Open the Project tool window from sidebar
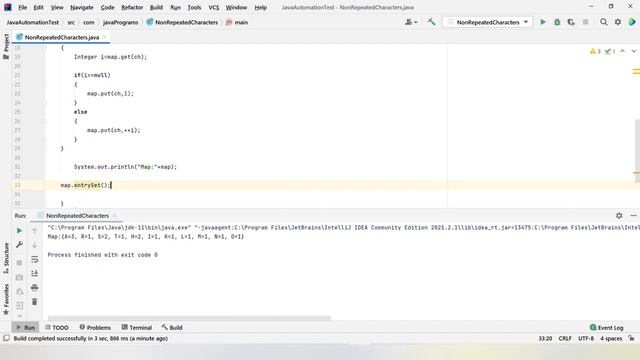 coord(6,46)
